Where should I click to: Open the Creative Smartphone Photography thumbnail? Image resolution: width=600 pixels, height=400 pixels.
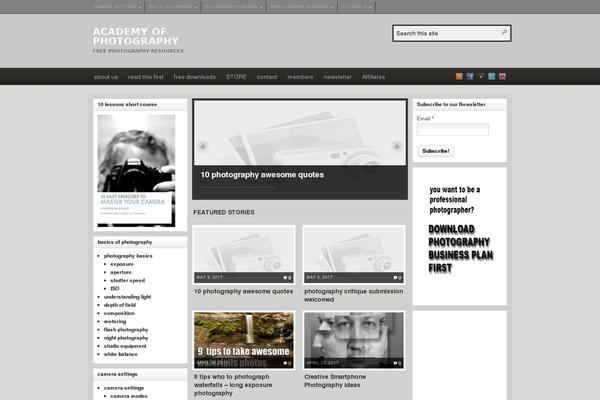354,340
